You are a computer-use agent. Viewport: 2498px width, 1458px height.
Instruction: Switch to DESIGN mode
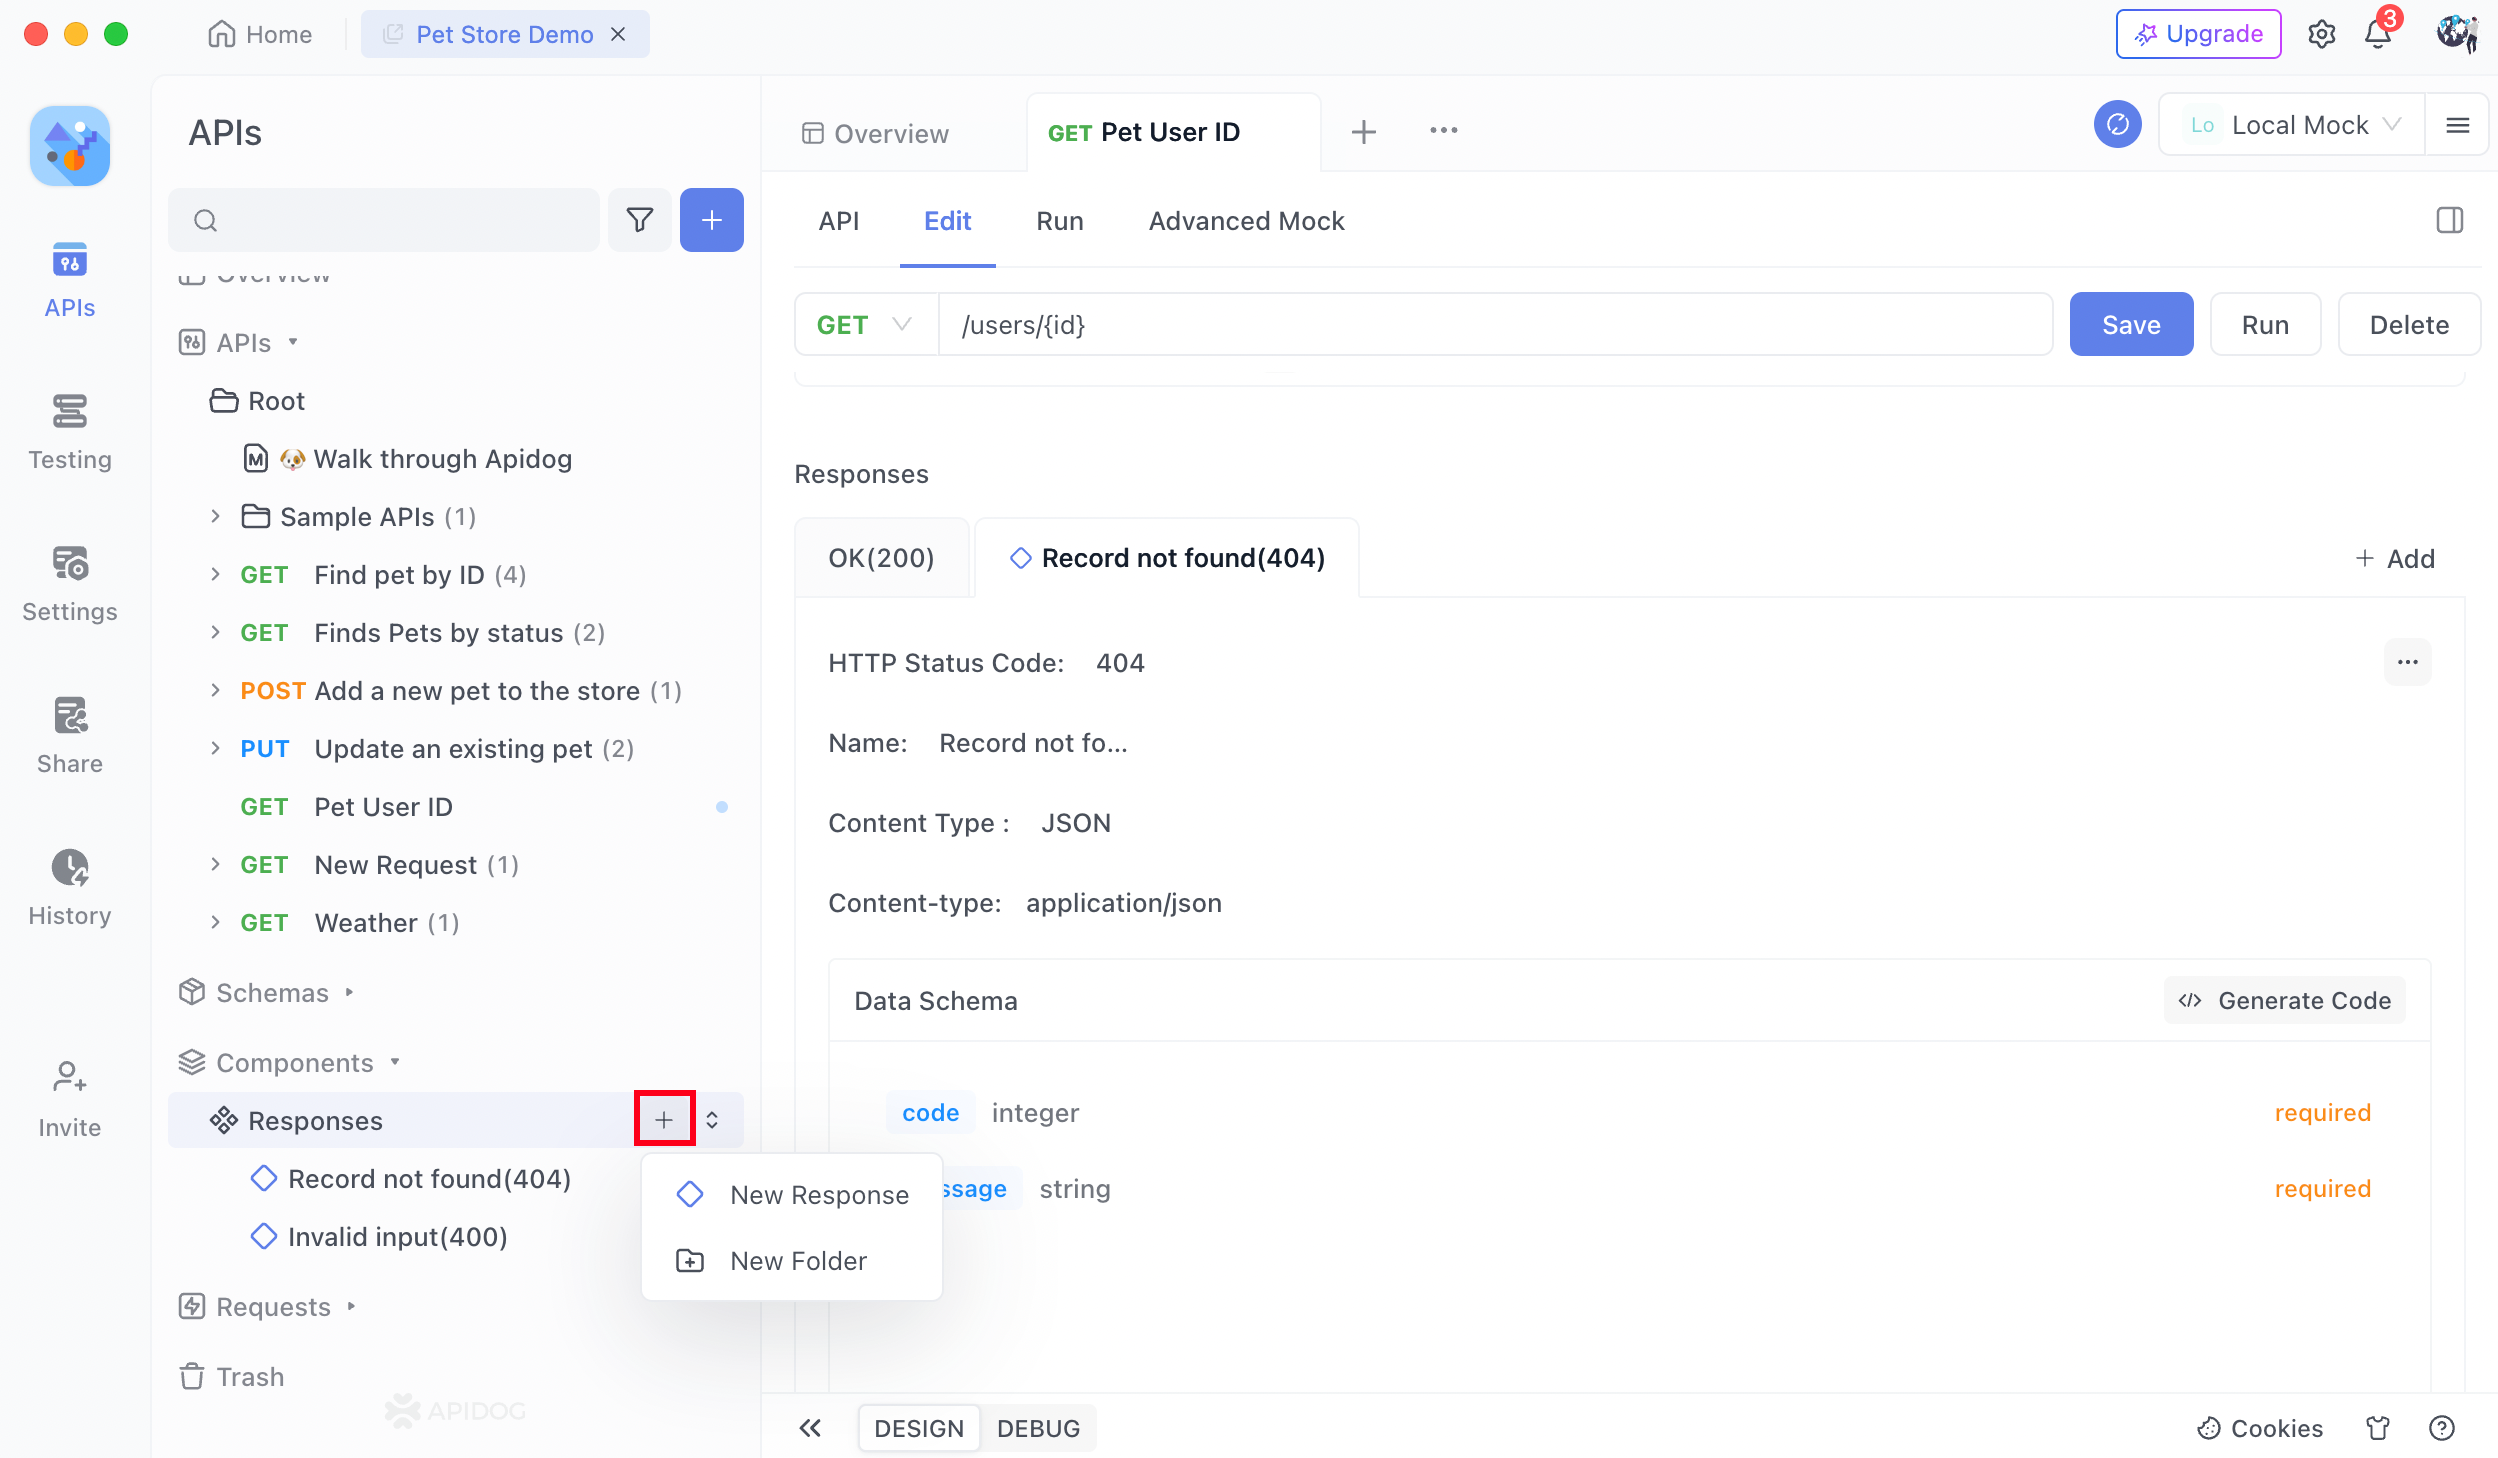[x=918, y=1428]
